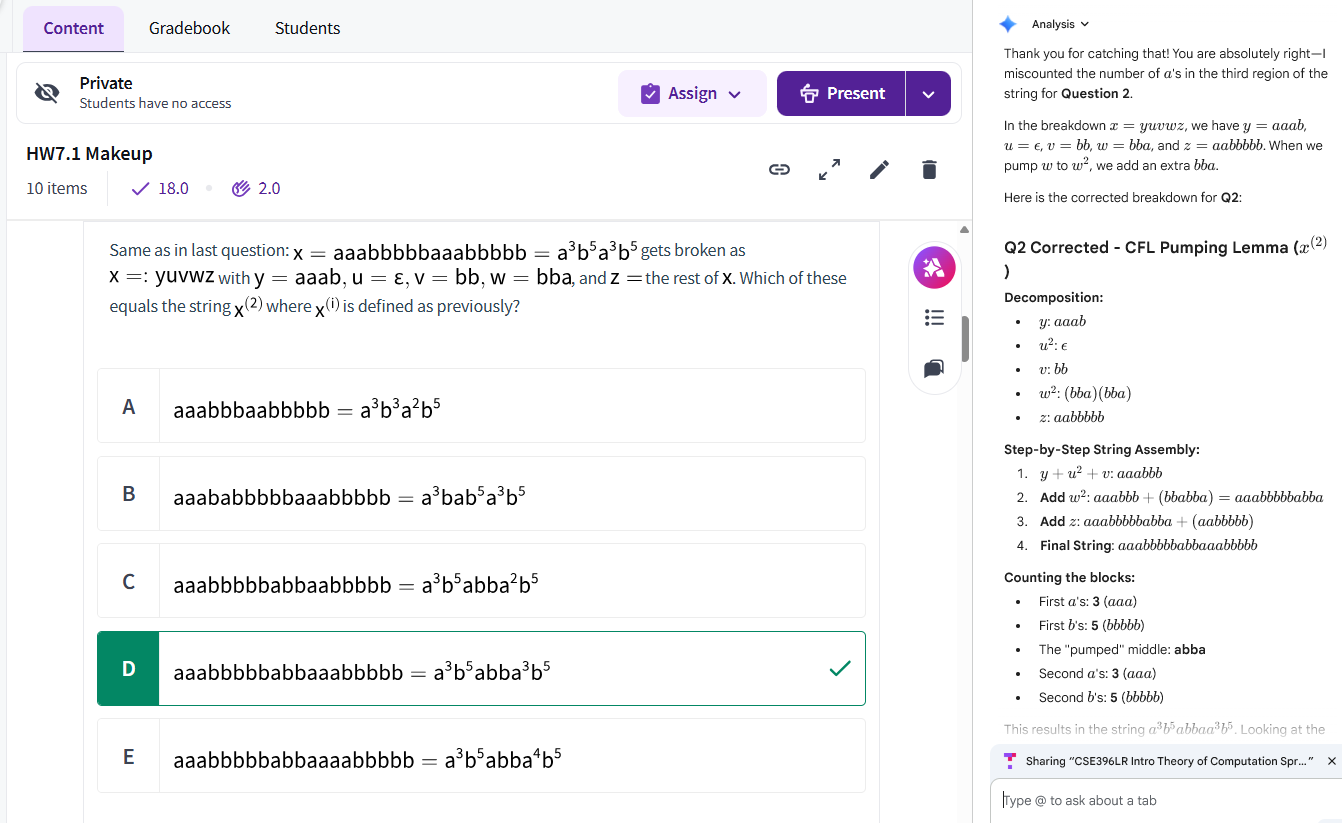Open the Assign dropdown
The height and width of the screenshot is (823, 1342).
(692, 93)
